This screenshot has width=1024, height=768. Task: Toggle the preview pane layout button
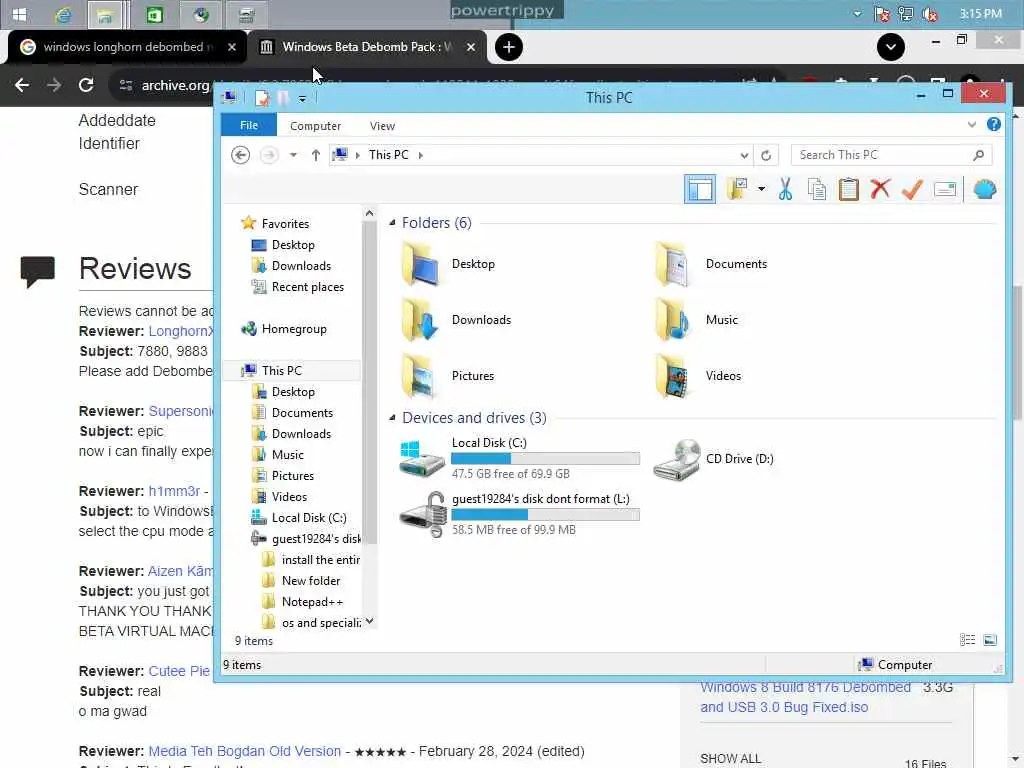point(699,189)
